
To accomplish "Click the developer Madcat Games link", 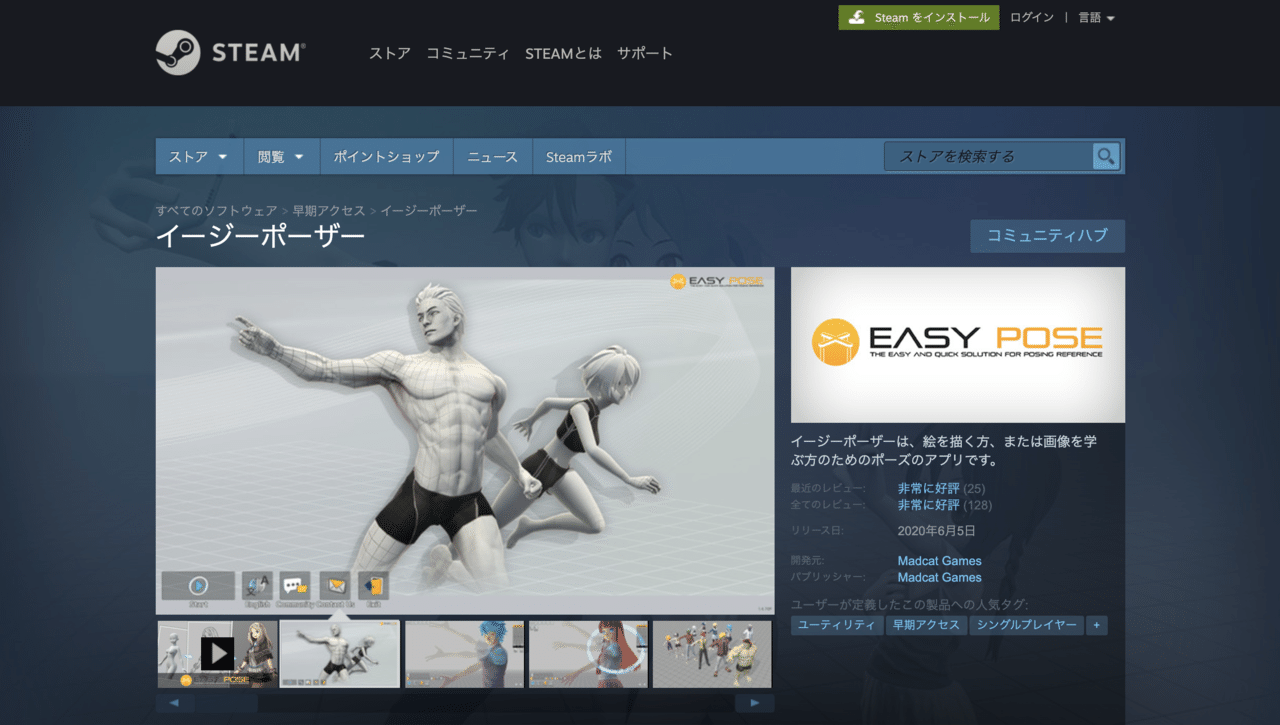I will coord(939,561).
